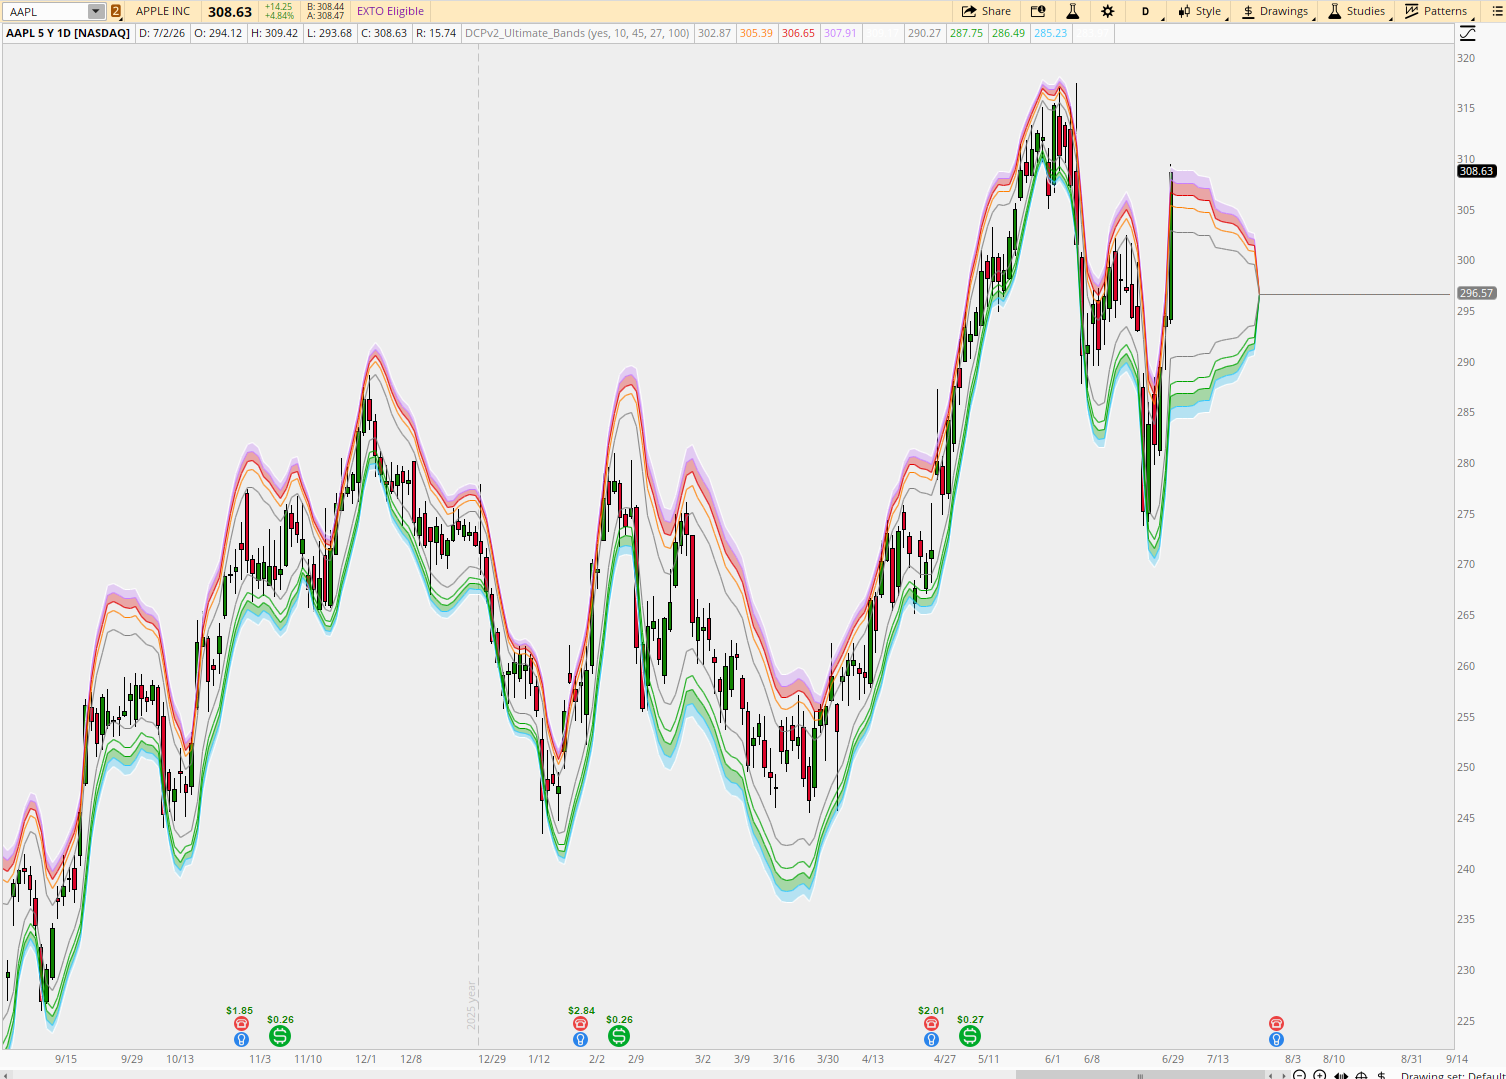This screenshot has width=1506, height=1079.
Task: Click the conference call bulb icon near 11/3
Action: [x=241, y=1039]
